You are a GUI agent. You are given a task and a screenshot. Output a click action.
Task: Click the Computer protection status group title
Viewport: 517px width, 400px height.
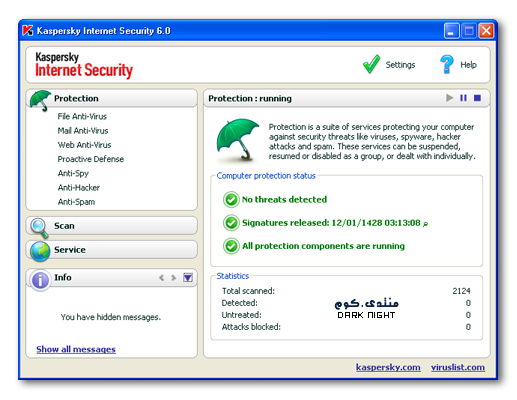click(x=266, y=176)
